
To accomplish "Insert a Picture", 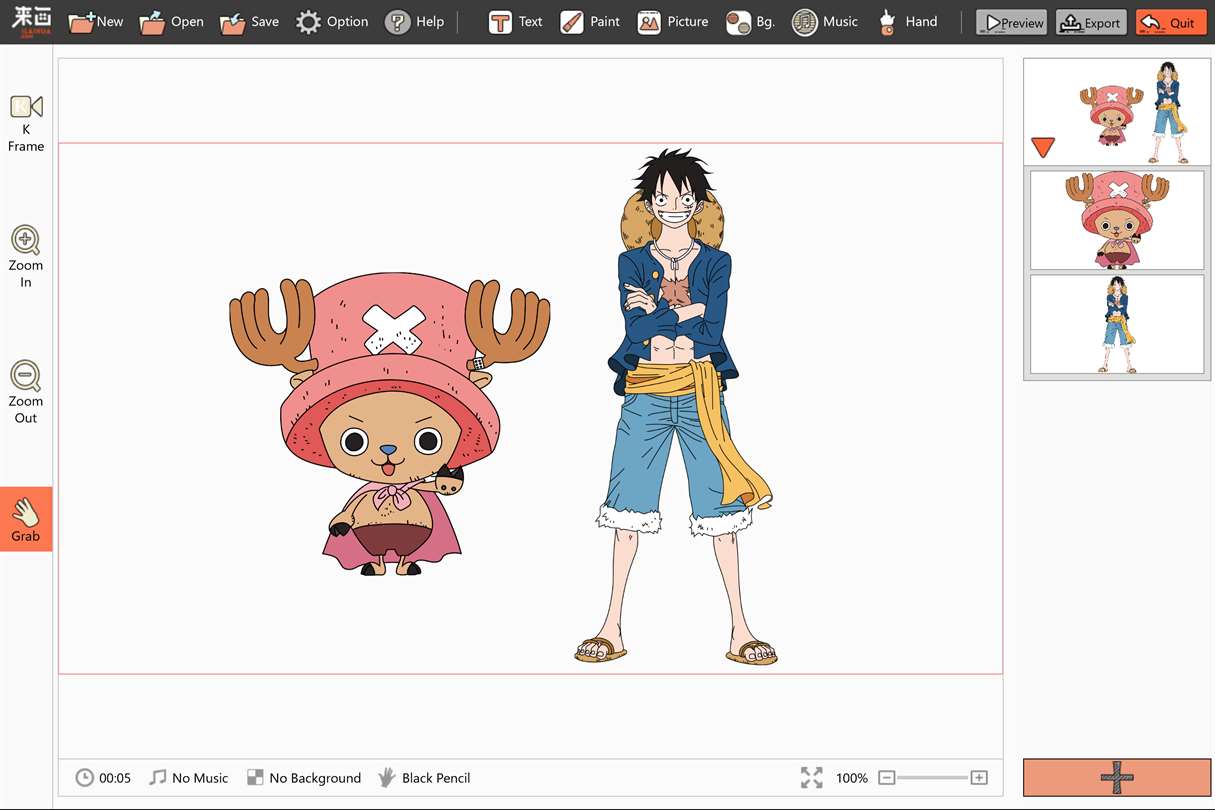I will [x=672, y=22].
